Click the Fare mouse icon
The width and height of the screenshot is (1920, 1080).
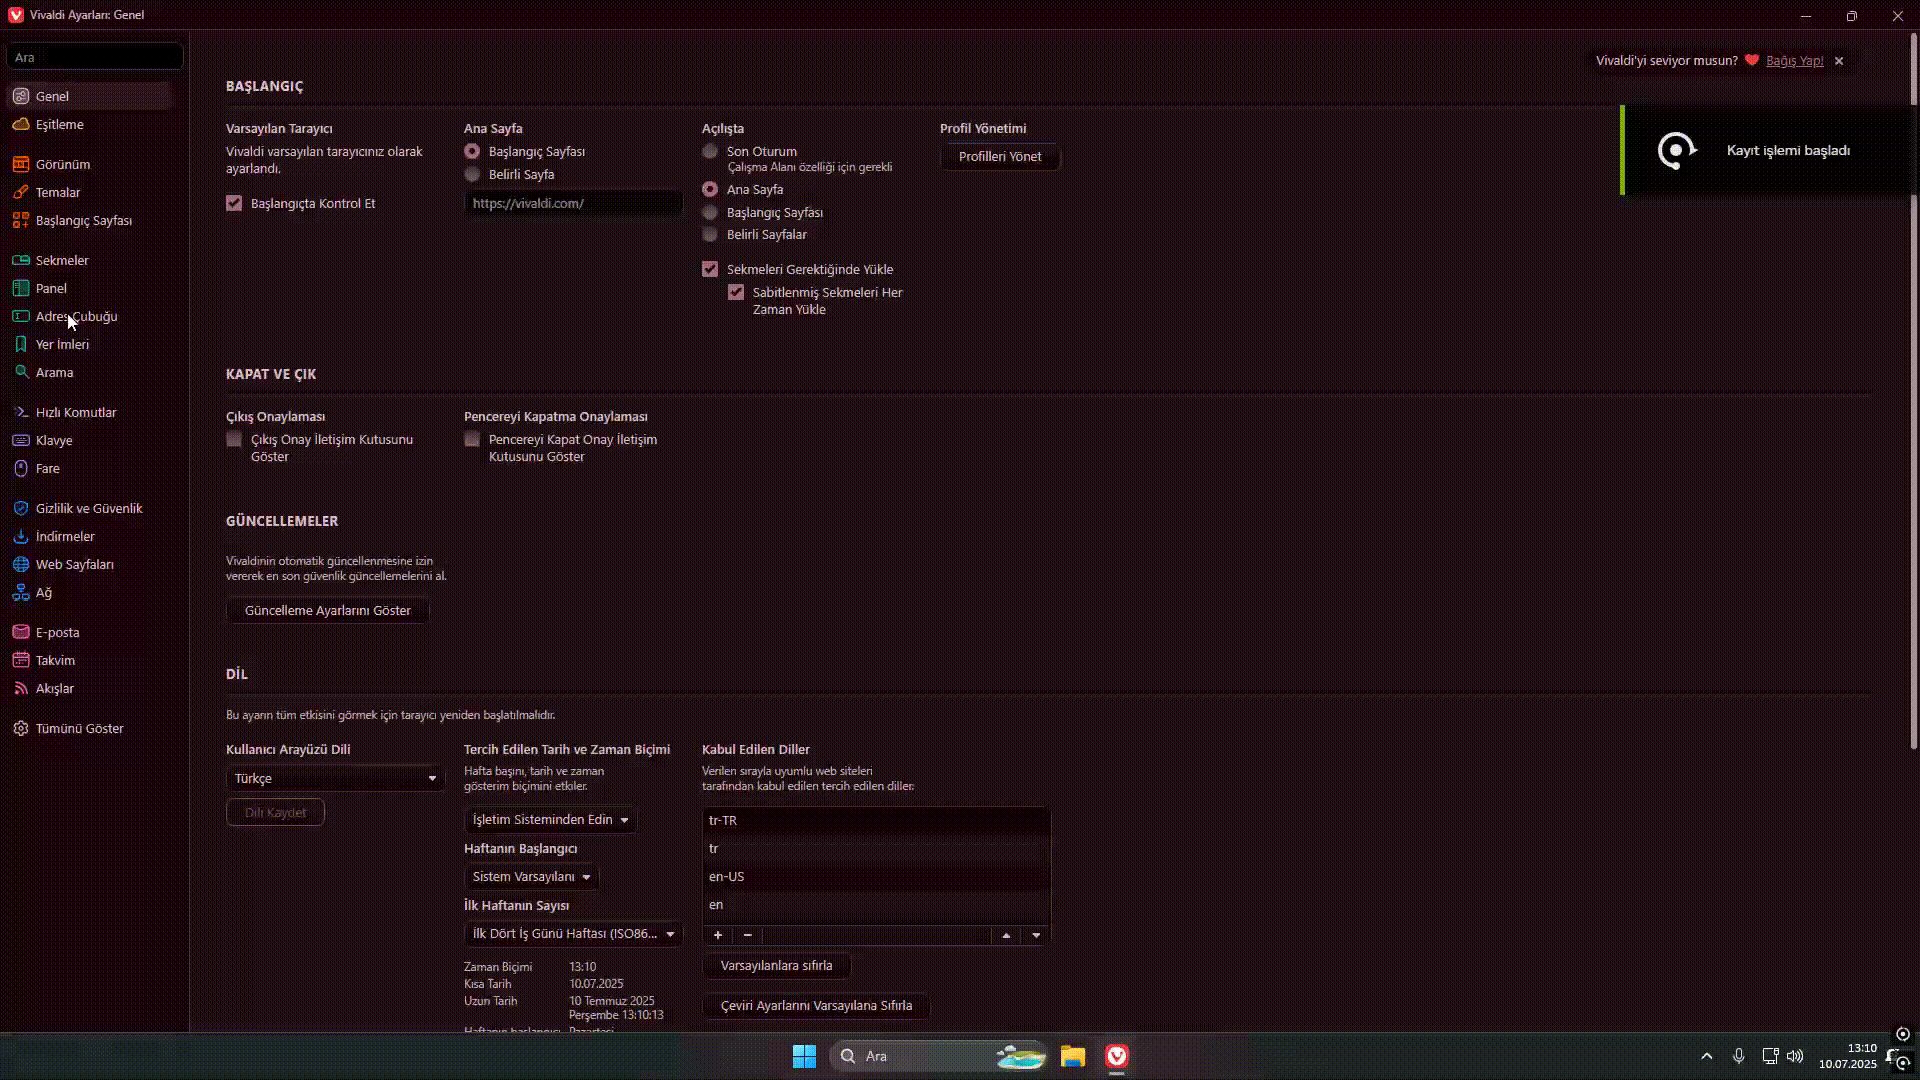(20, 469)
